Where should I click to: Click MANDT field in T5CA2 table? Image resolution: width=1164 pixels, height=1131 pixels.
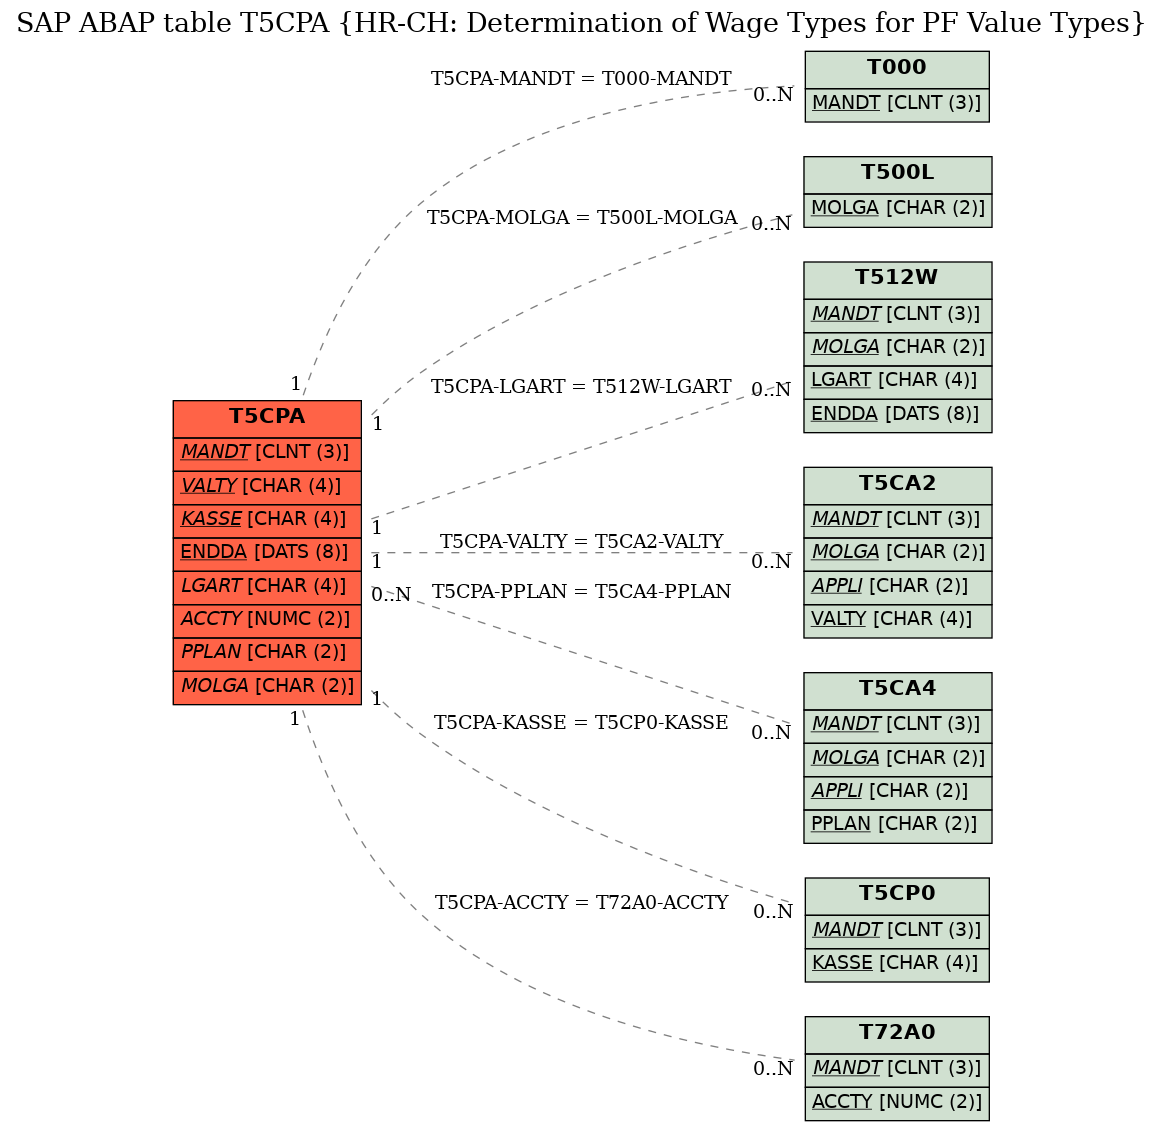pos(897,520)
